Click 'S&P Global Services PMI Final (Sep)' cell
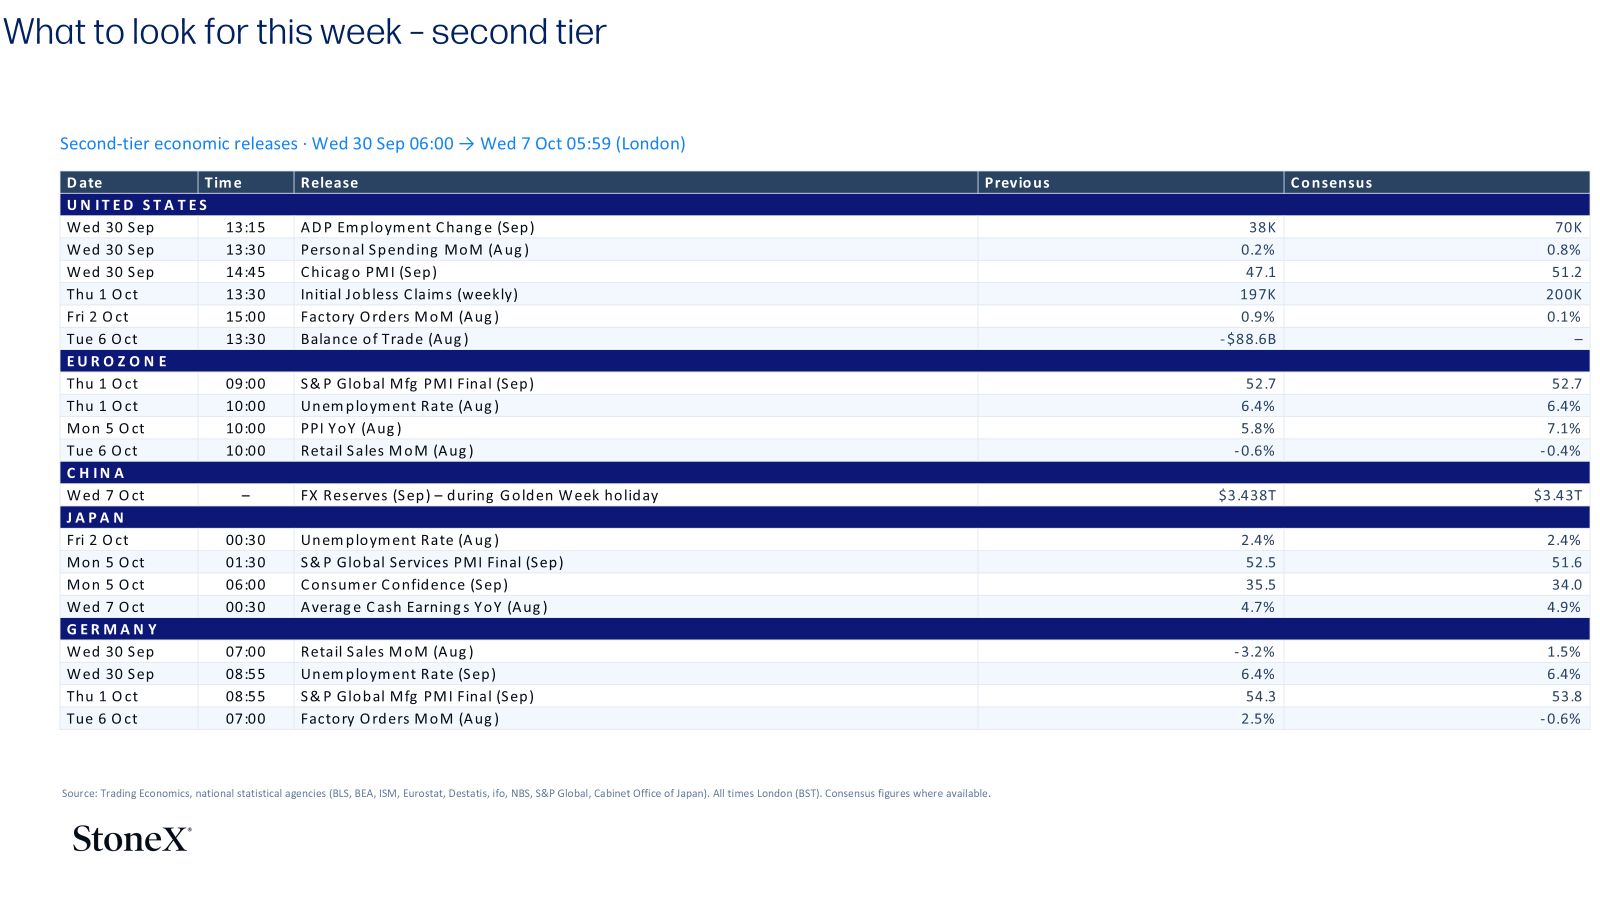 (x=636, y=562)
